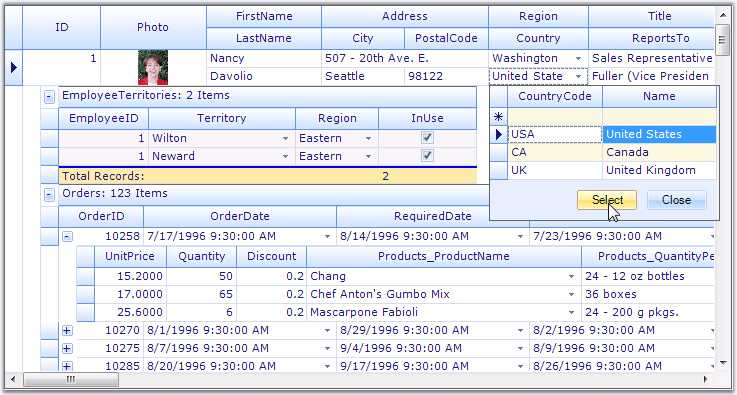
Task: Click the Seattle city cell
Action: tap(363, 77)
